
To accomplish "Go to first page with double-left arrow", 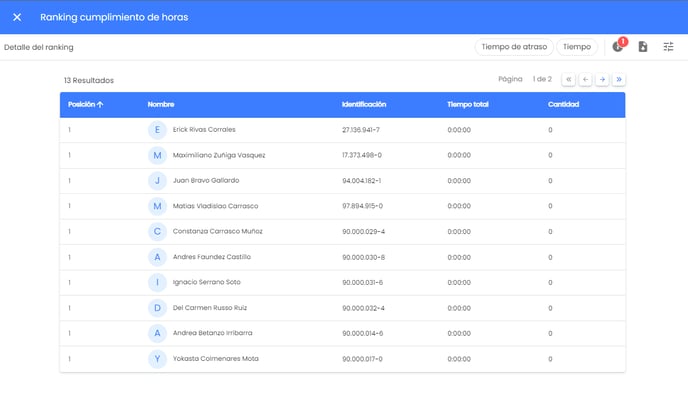I will [x=568, y=79].
